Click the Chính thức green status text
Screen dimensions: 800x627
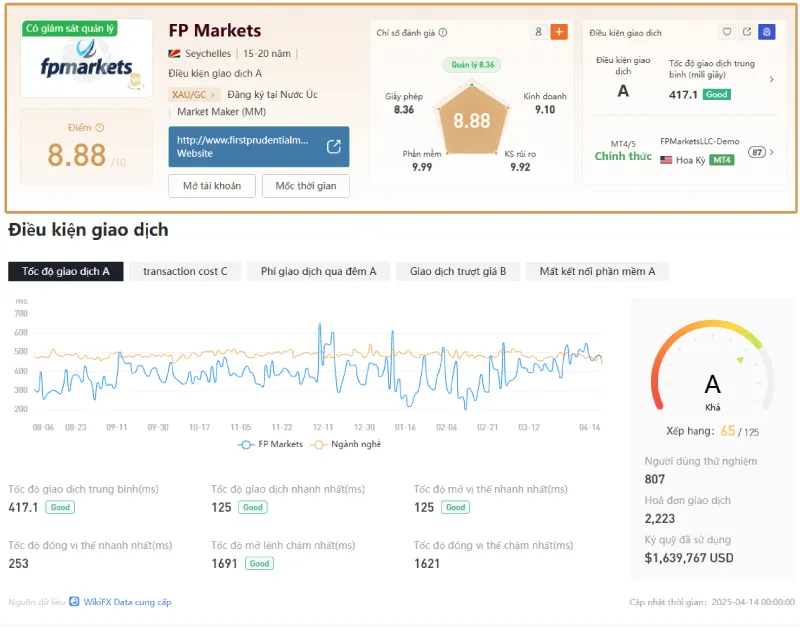click(x=623, y=156)
